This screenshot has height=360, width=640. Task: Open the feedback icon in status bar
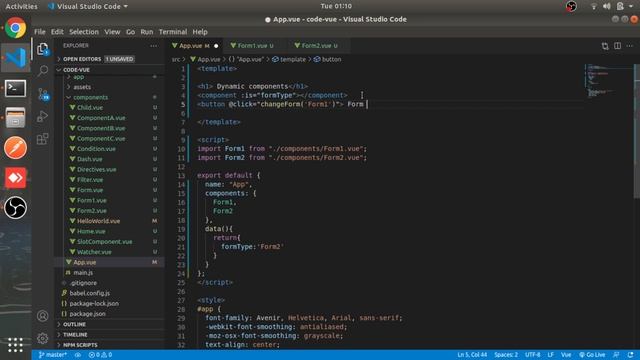point(616,355)
